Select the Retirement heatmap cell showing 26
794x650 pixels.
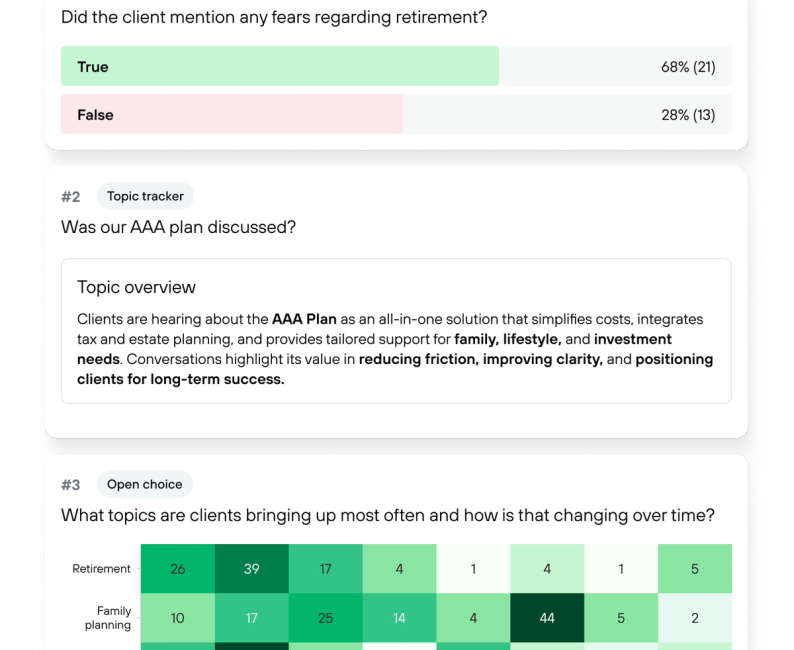pos(177,569)
